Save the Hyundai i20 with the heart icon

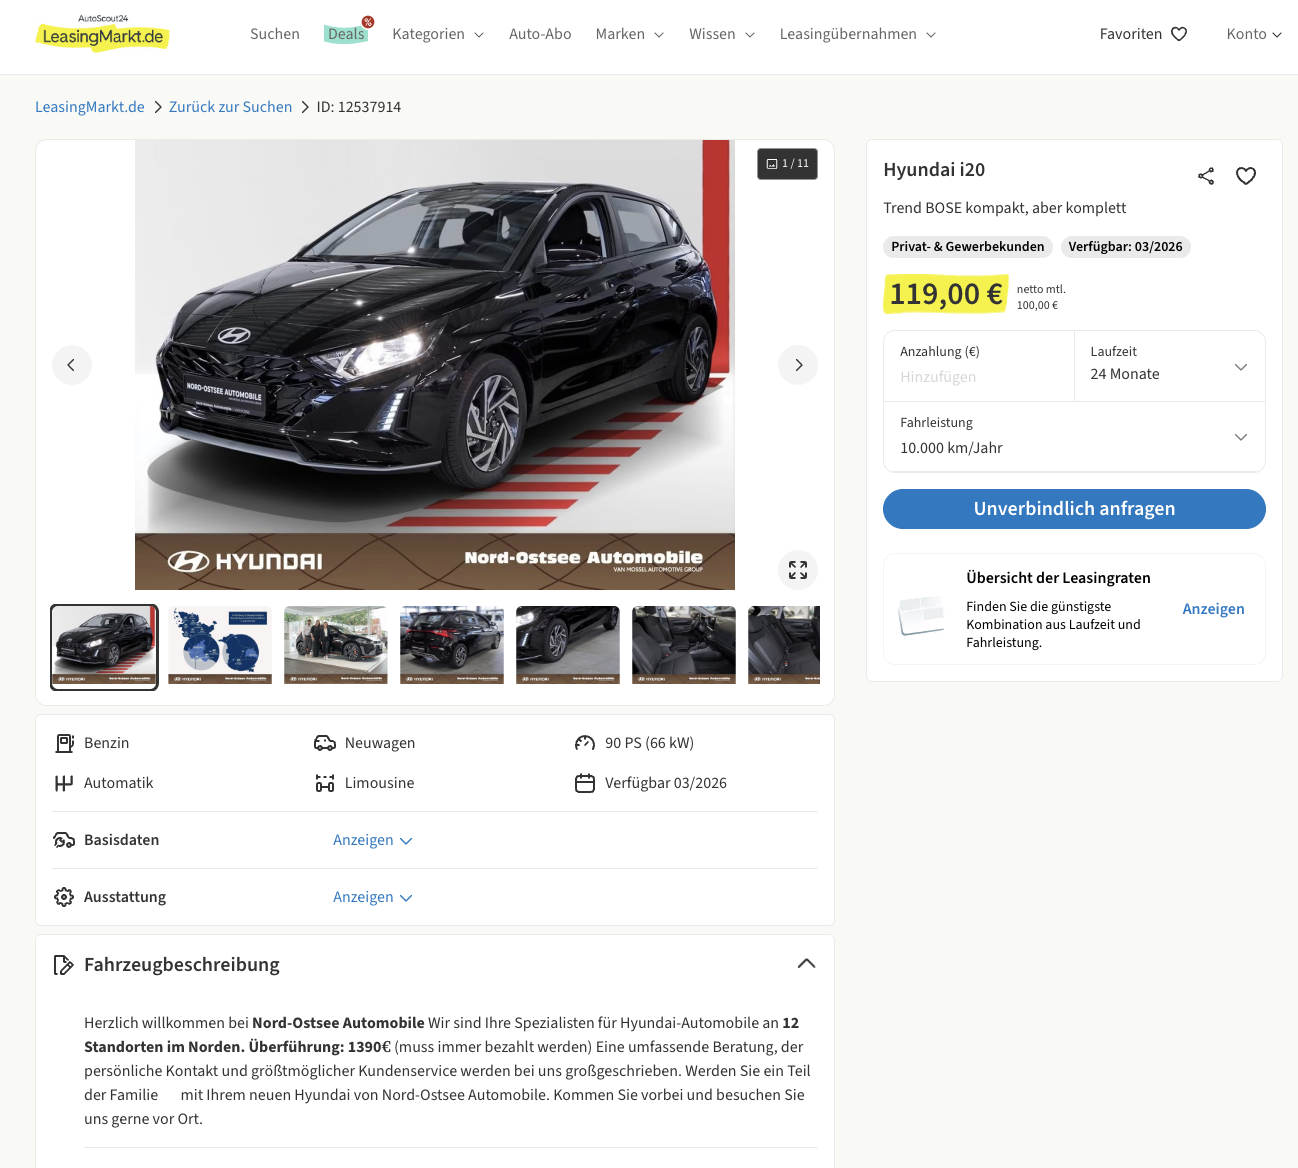1246,176
